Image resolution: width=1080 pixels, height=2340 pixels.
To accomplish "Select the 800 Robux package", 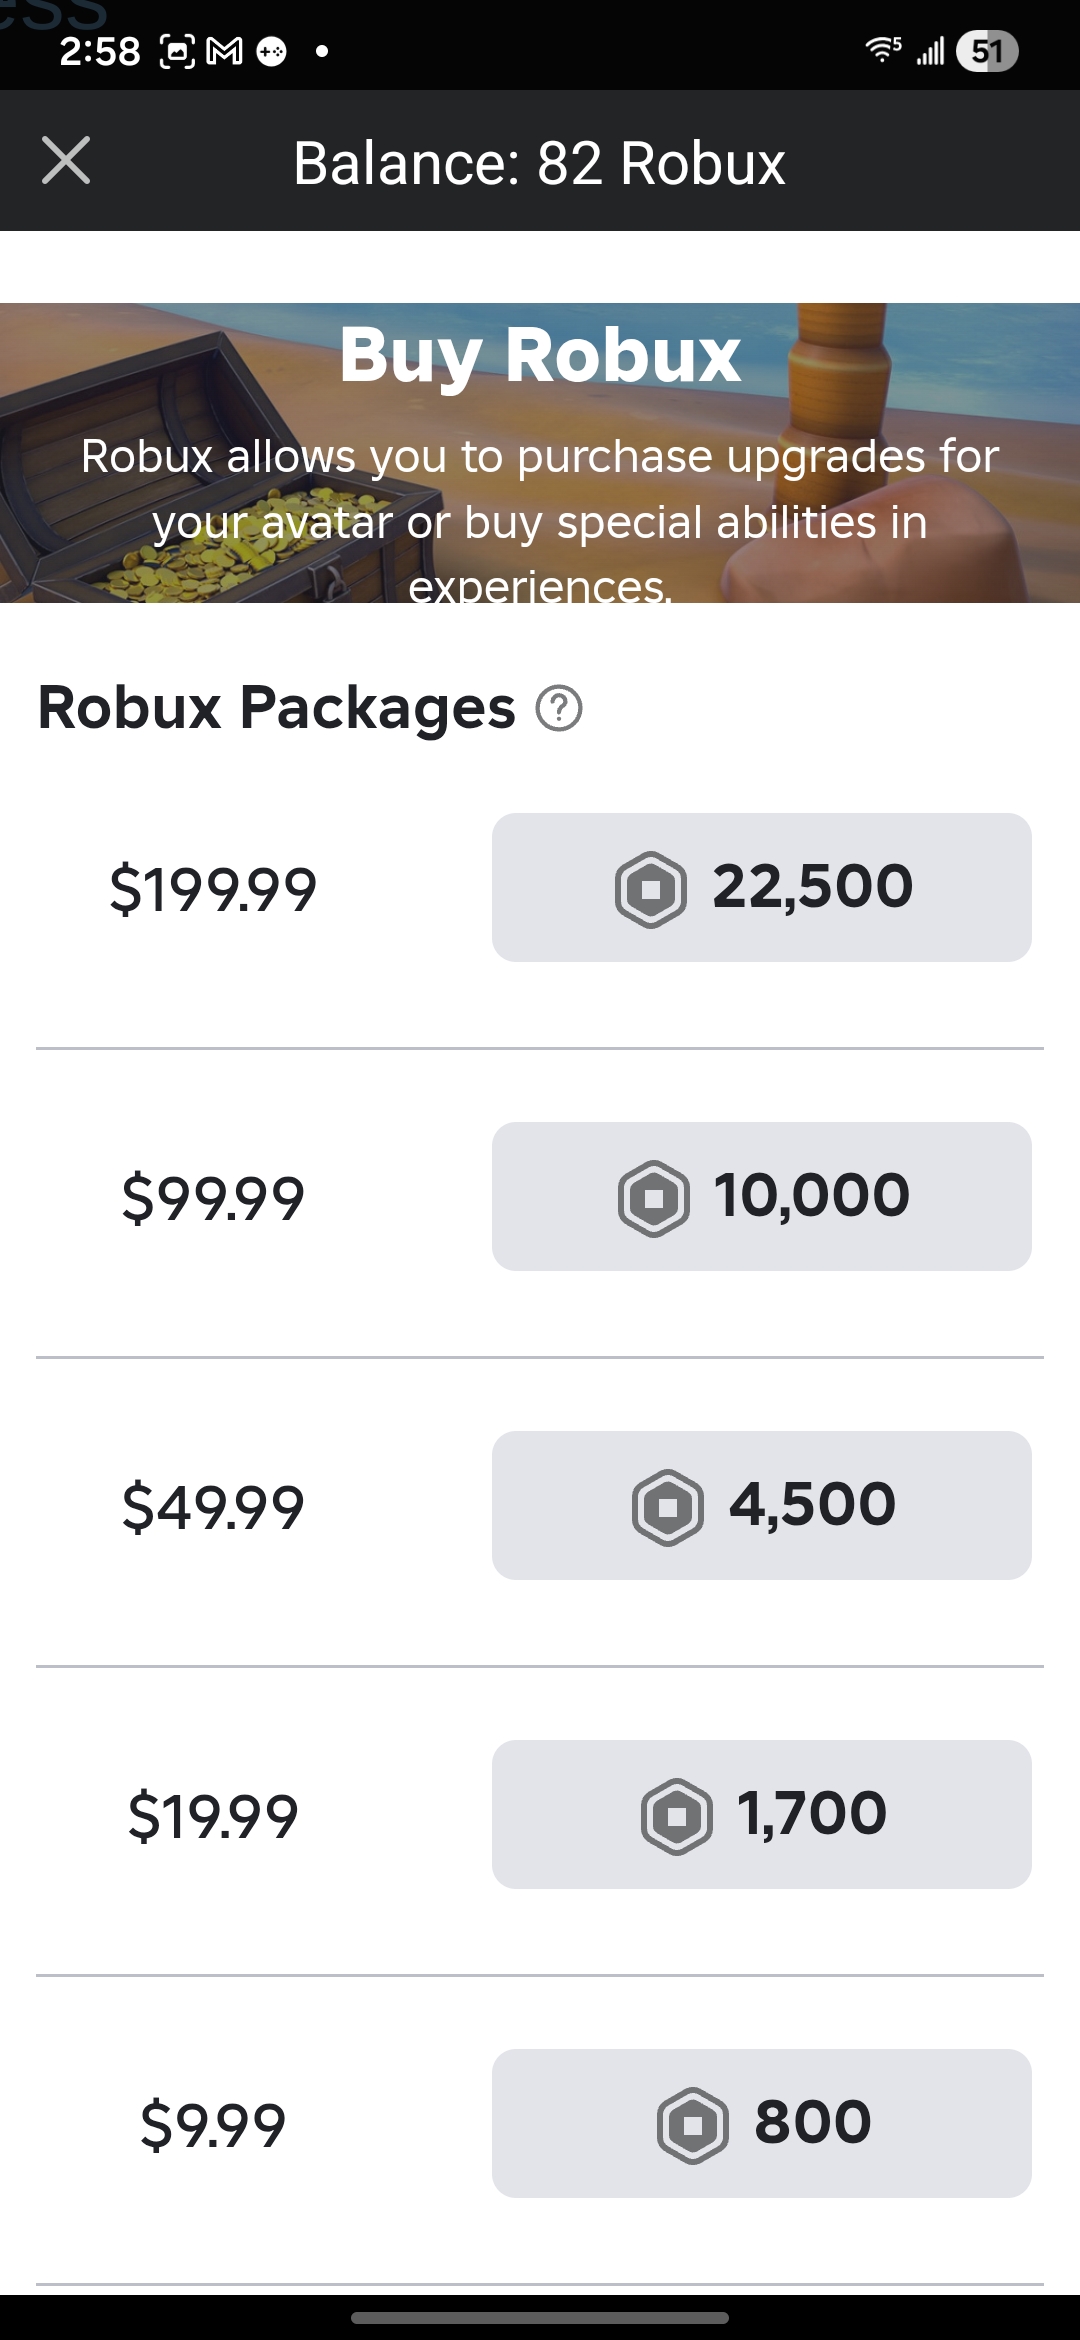I will (x=761, y=2123).
